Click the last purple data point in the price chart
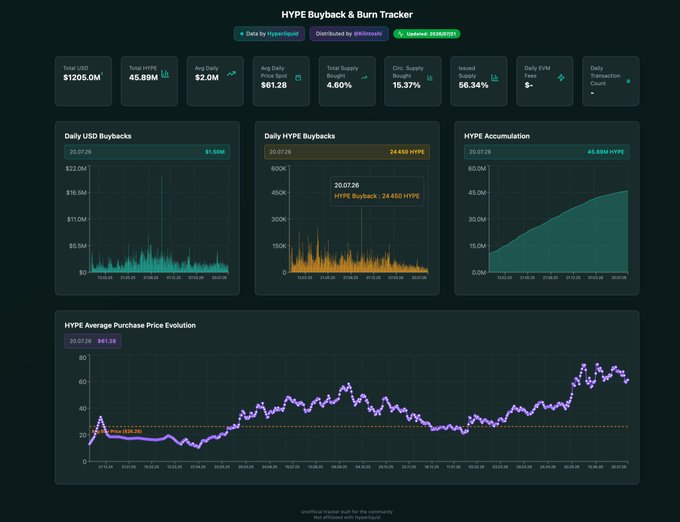The width and height of the screenshot is (680, 522). (x=628, y=380)
